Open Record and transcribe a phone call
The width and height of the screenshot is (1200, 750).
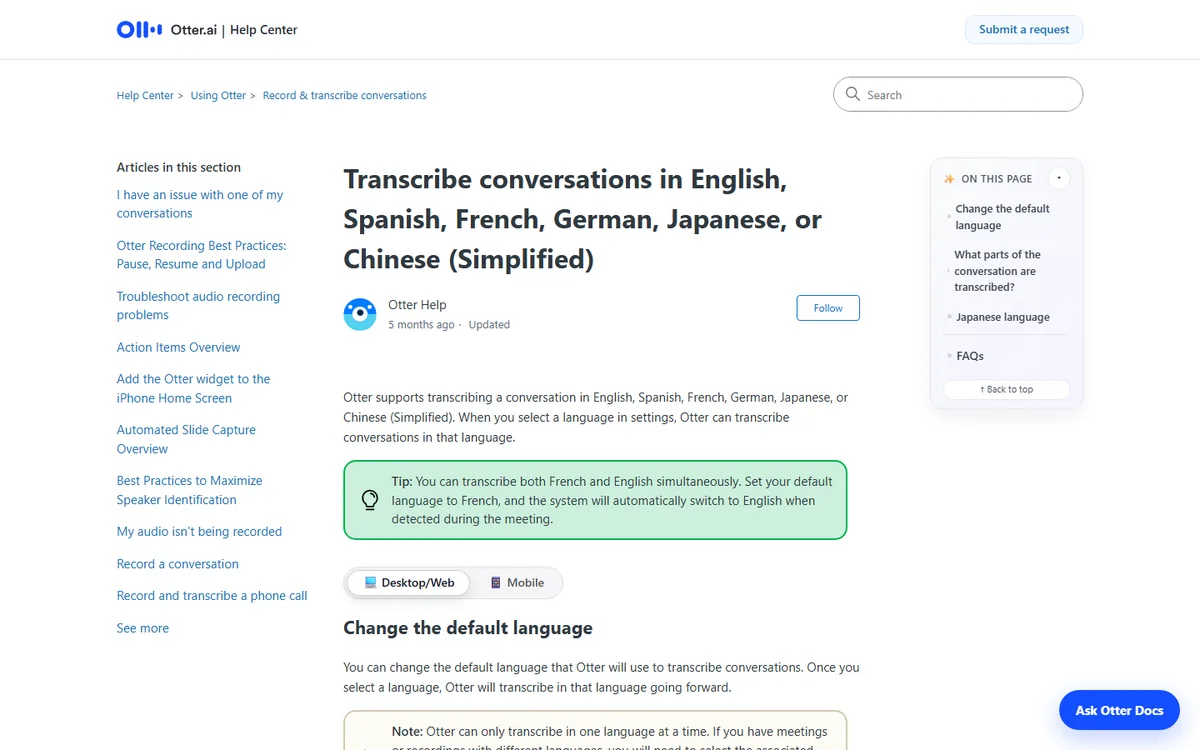coord(212,596)
